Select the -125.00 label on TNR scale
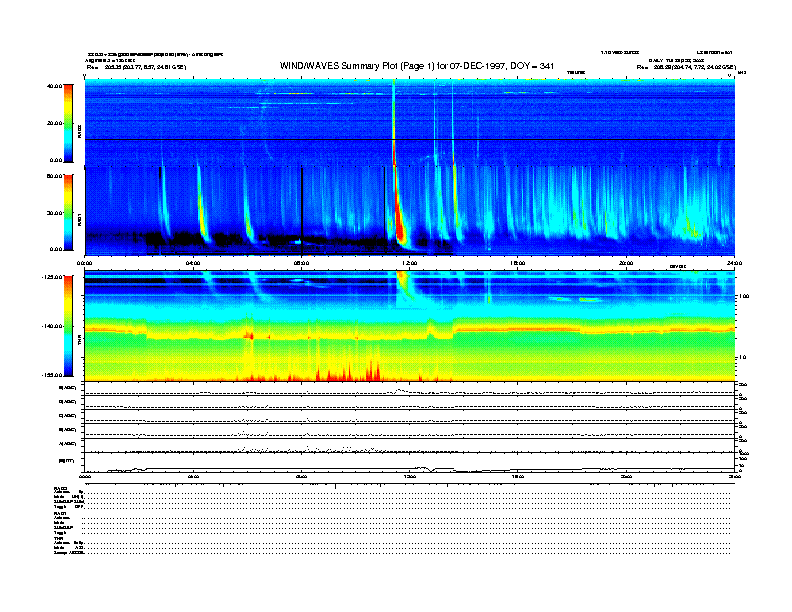 52,277
